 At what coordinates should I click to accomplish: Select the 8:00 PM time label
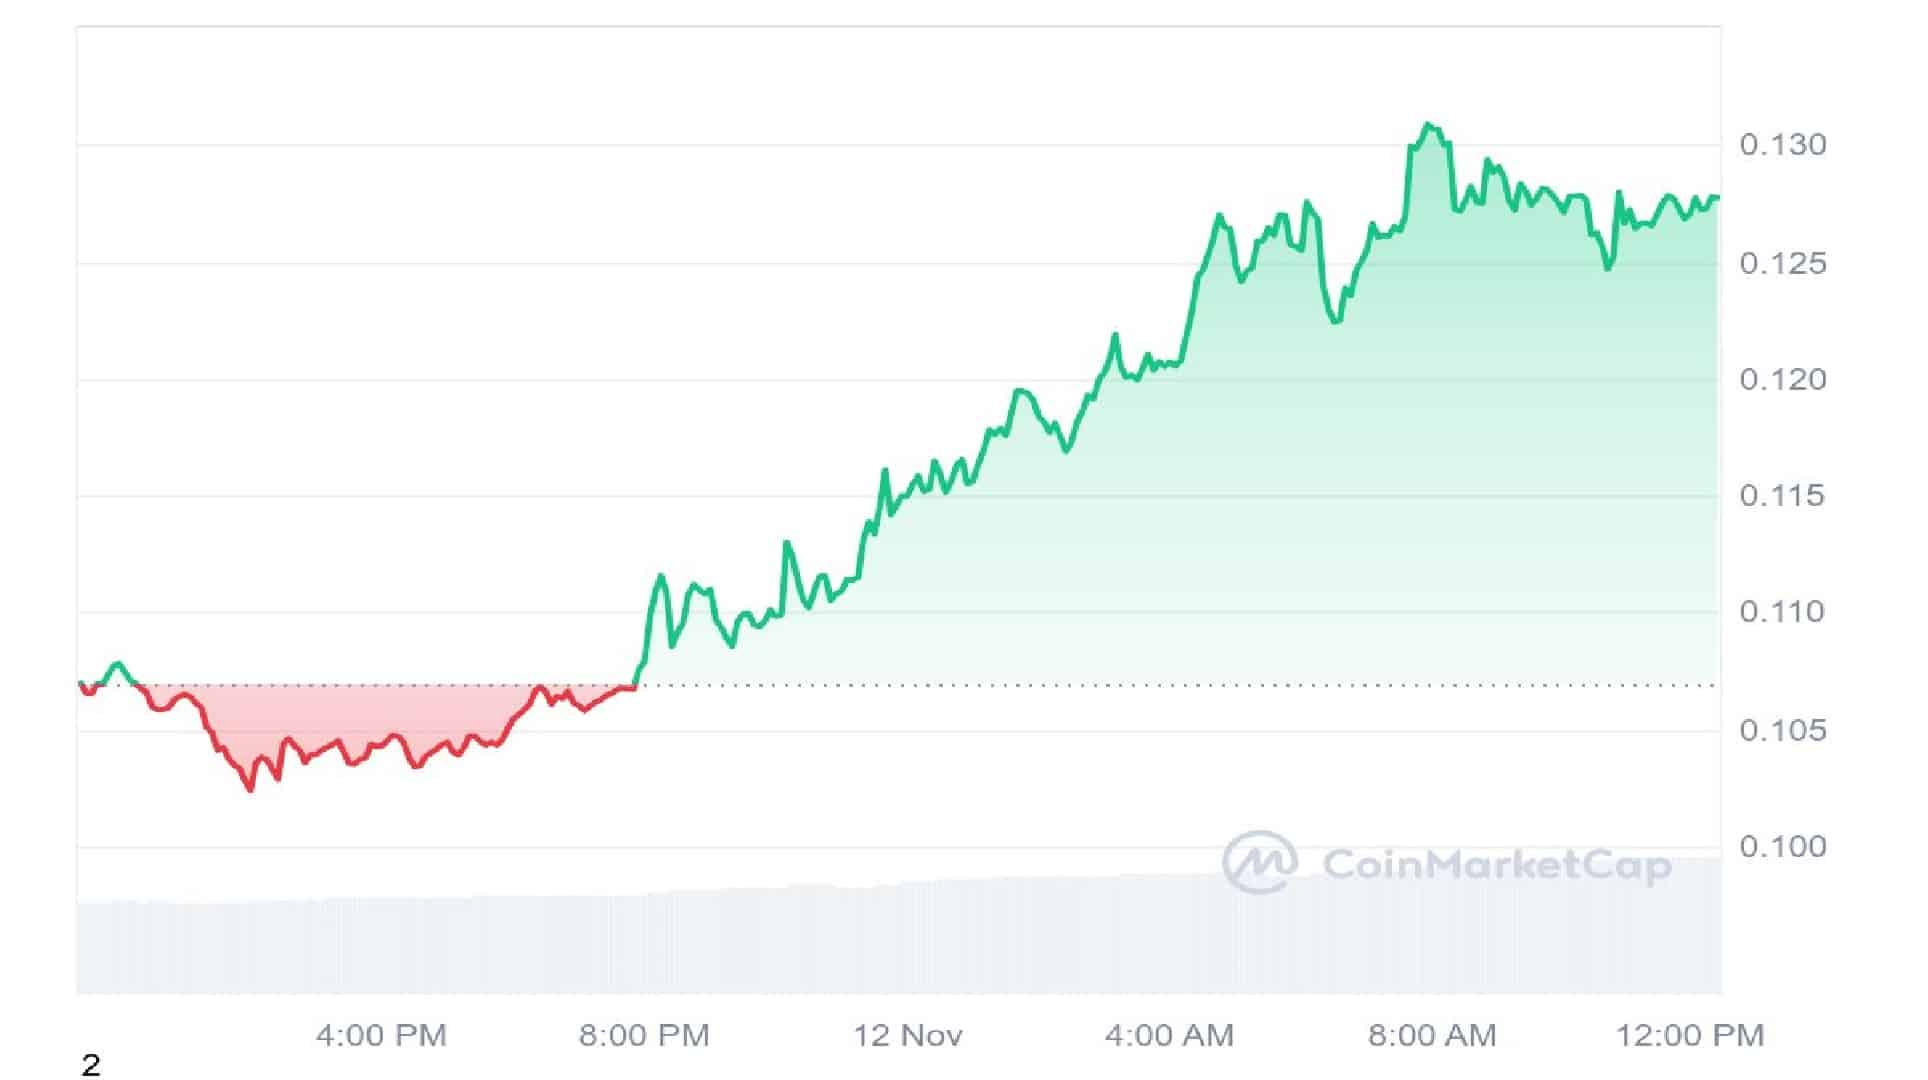644,1036
